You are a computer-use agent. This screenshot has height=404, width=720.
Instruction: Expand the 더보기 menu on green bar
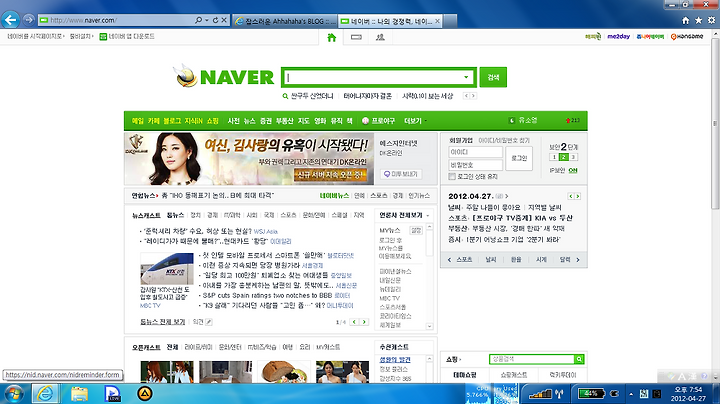point(415,121)
